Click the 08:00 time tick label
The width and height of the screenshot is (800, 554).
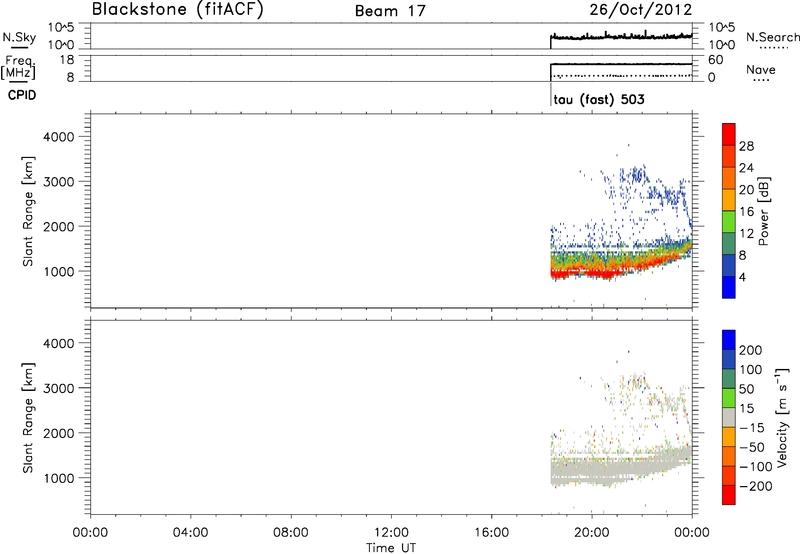[x=290, y=533]
